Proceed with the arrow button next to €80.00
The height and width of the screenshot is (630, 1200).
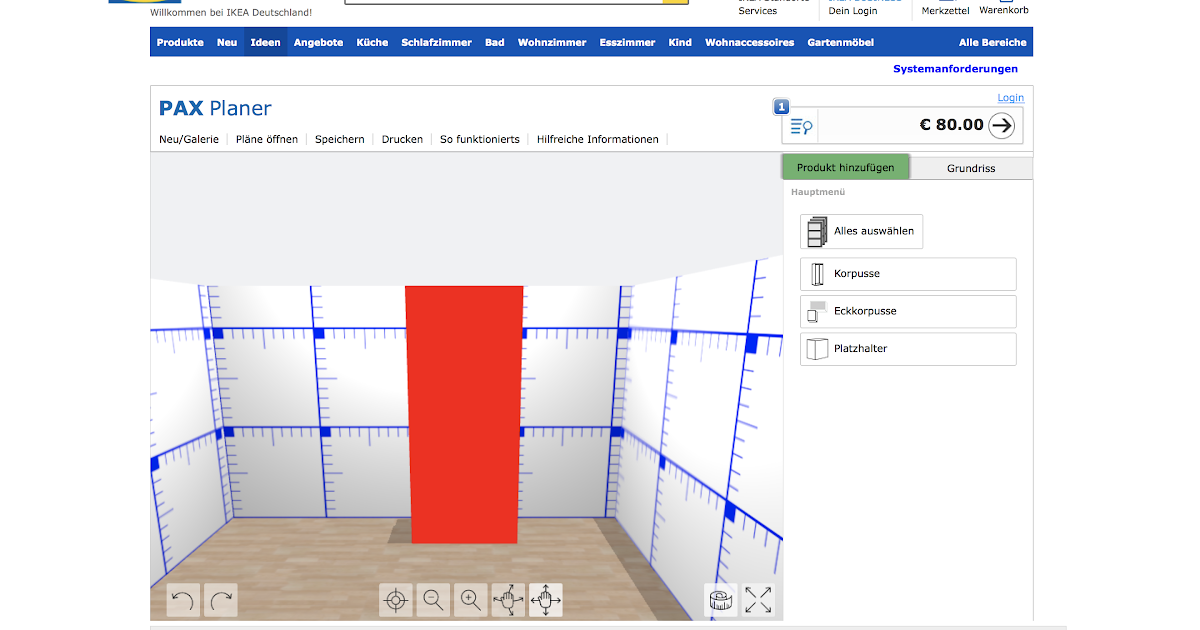[x=1001, y=125]
